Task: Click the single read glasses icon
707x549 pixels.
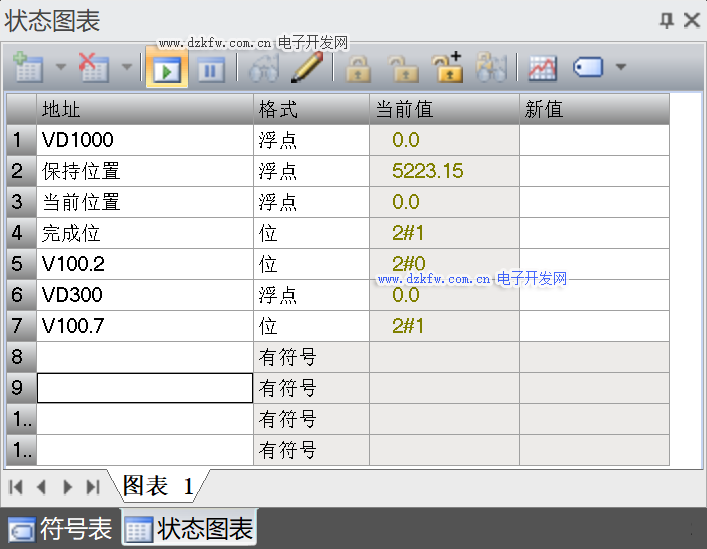Action: click(264, 68)
